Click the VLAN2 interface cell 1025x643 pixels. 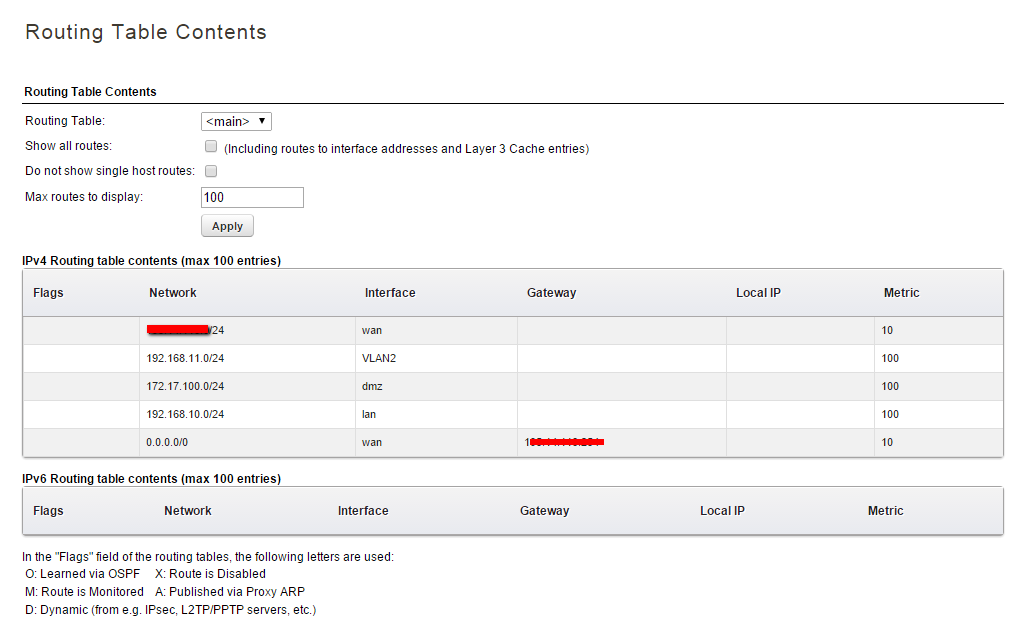[379, 358]
